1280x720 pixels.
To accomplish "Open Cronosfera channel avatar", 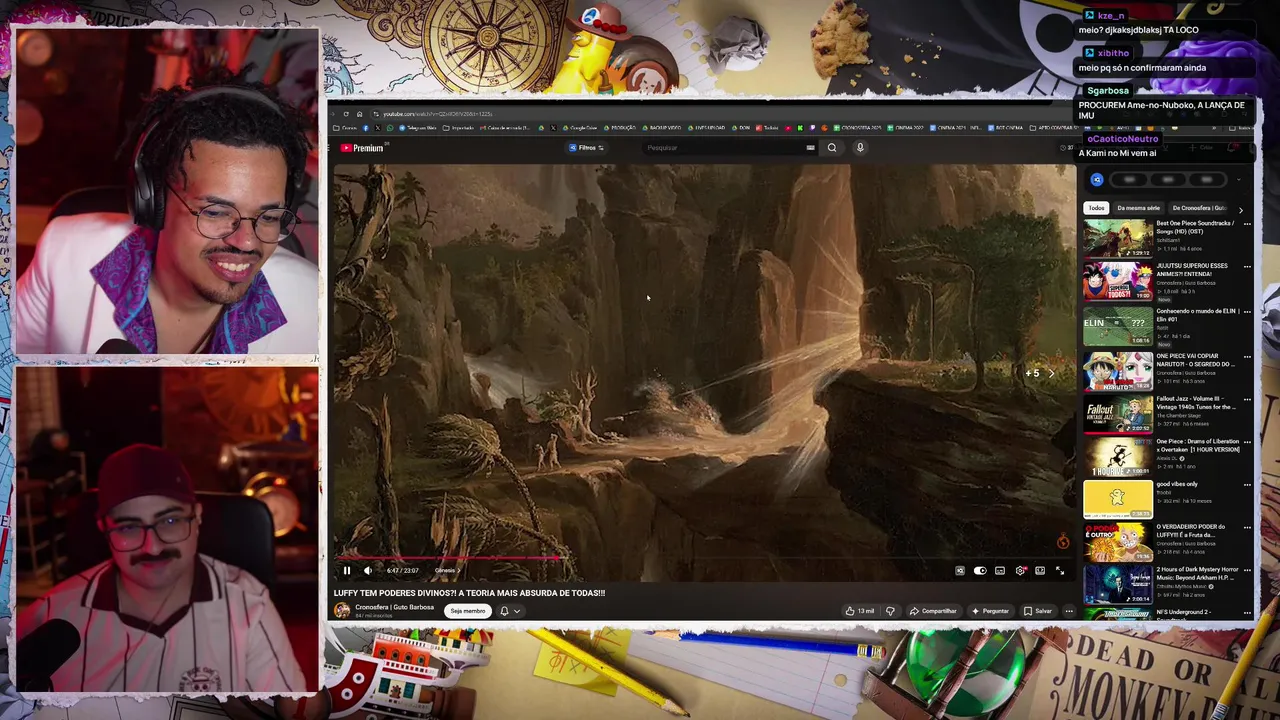I will 342,610.
